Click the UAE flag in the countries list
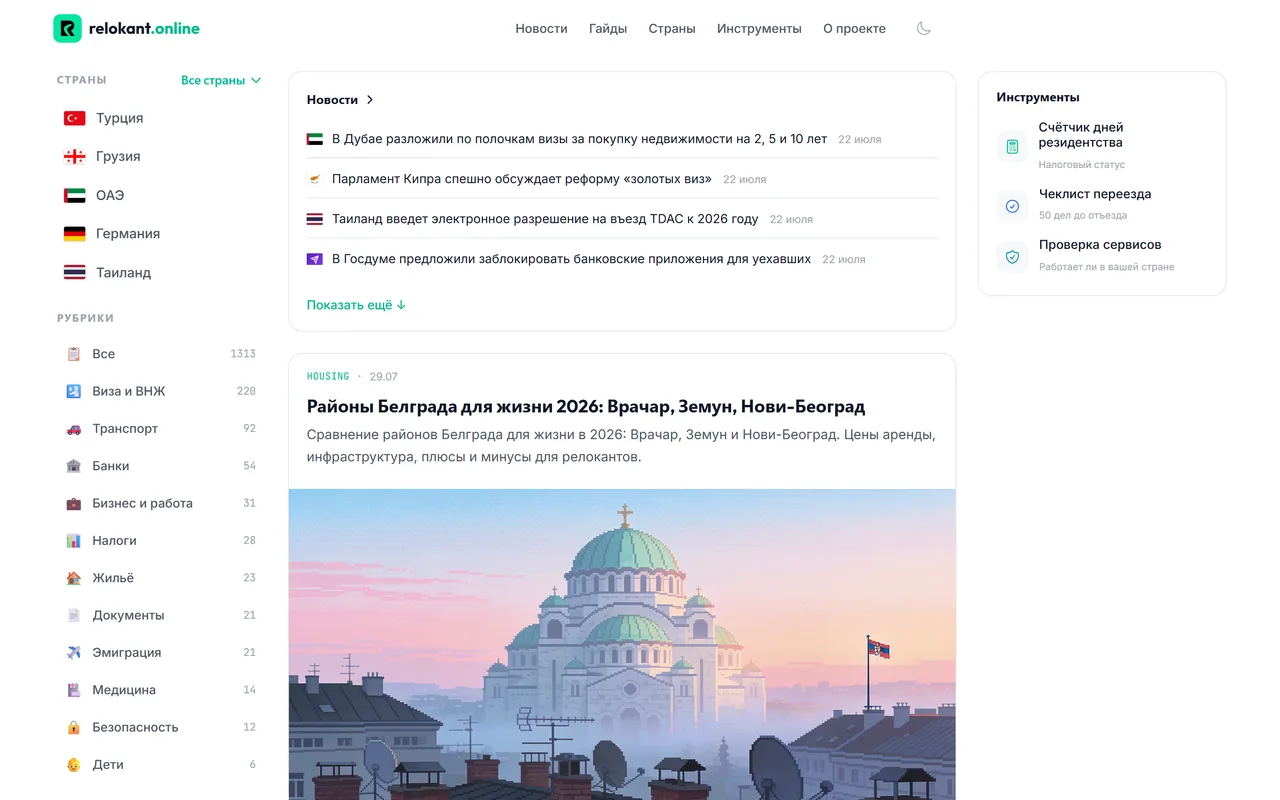This screenshot has width=1280, height=800. [75, 195]
